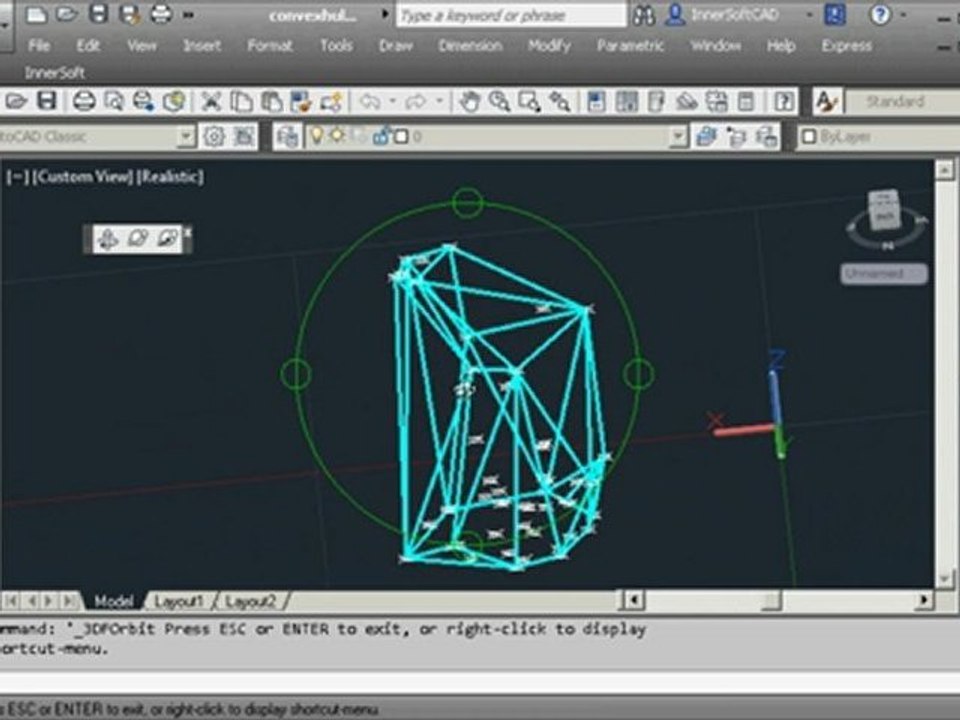Click the Layer Previous icon

[737, 137]
